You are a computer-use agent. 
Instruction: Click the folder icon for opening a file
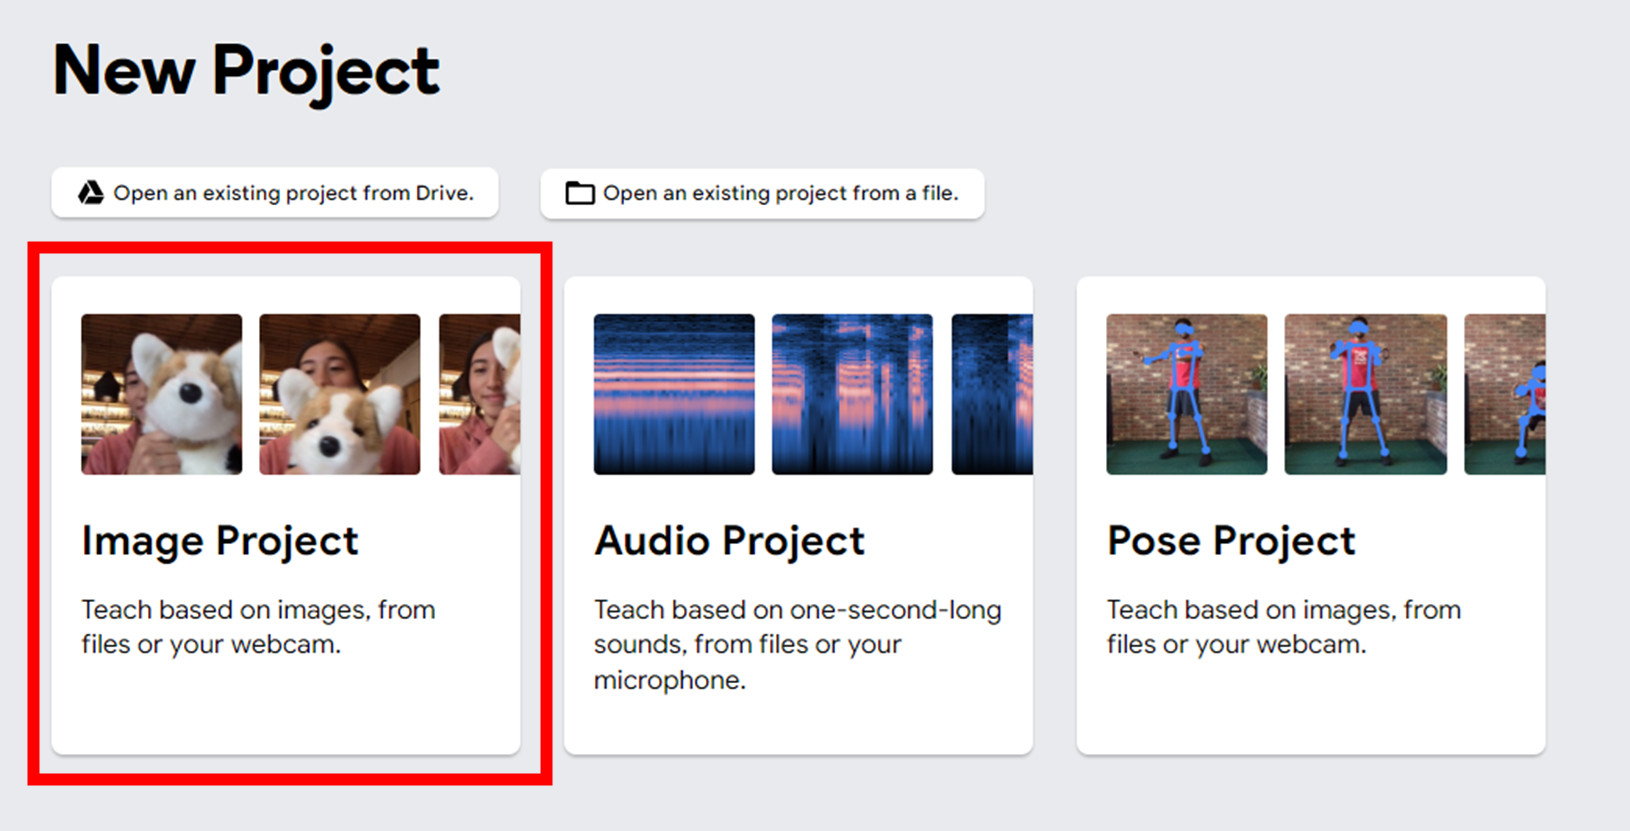coord(580,193)
